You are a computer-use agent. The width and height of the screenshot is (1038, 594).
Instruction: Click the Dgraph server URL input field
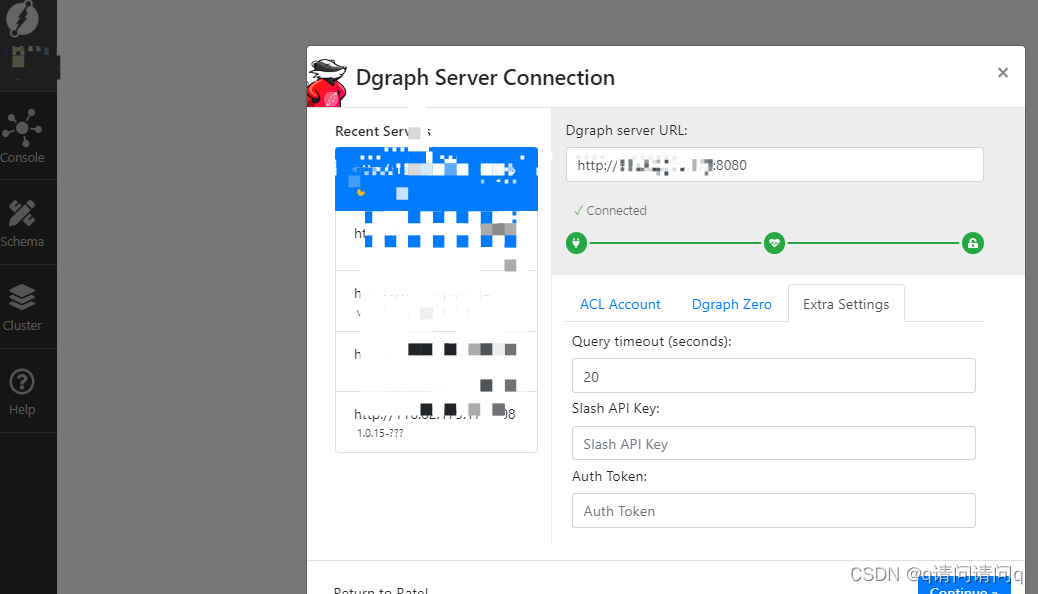tap(774, 165)
